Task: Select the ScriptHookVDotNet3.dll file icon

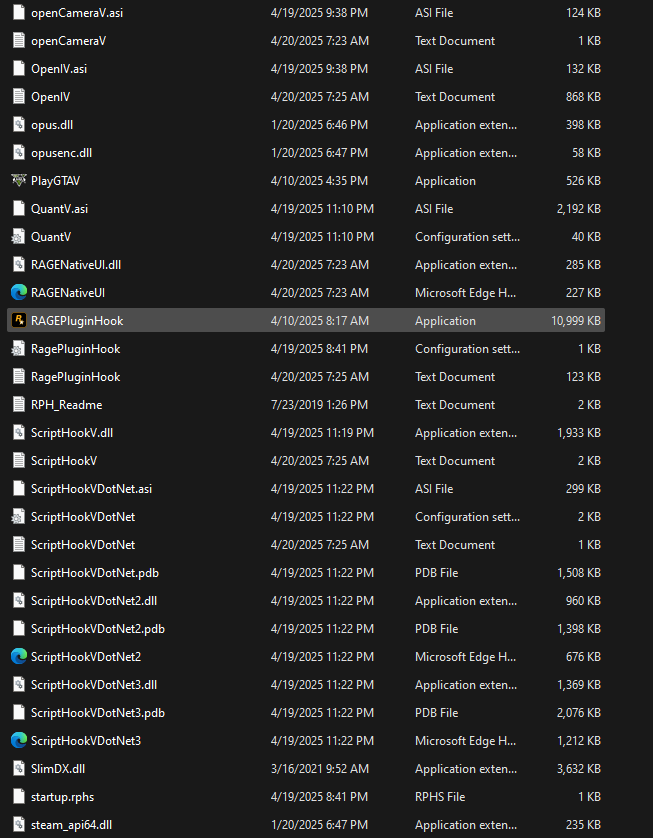Action: [x=19, y=685]
